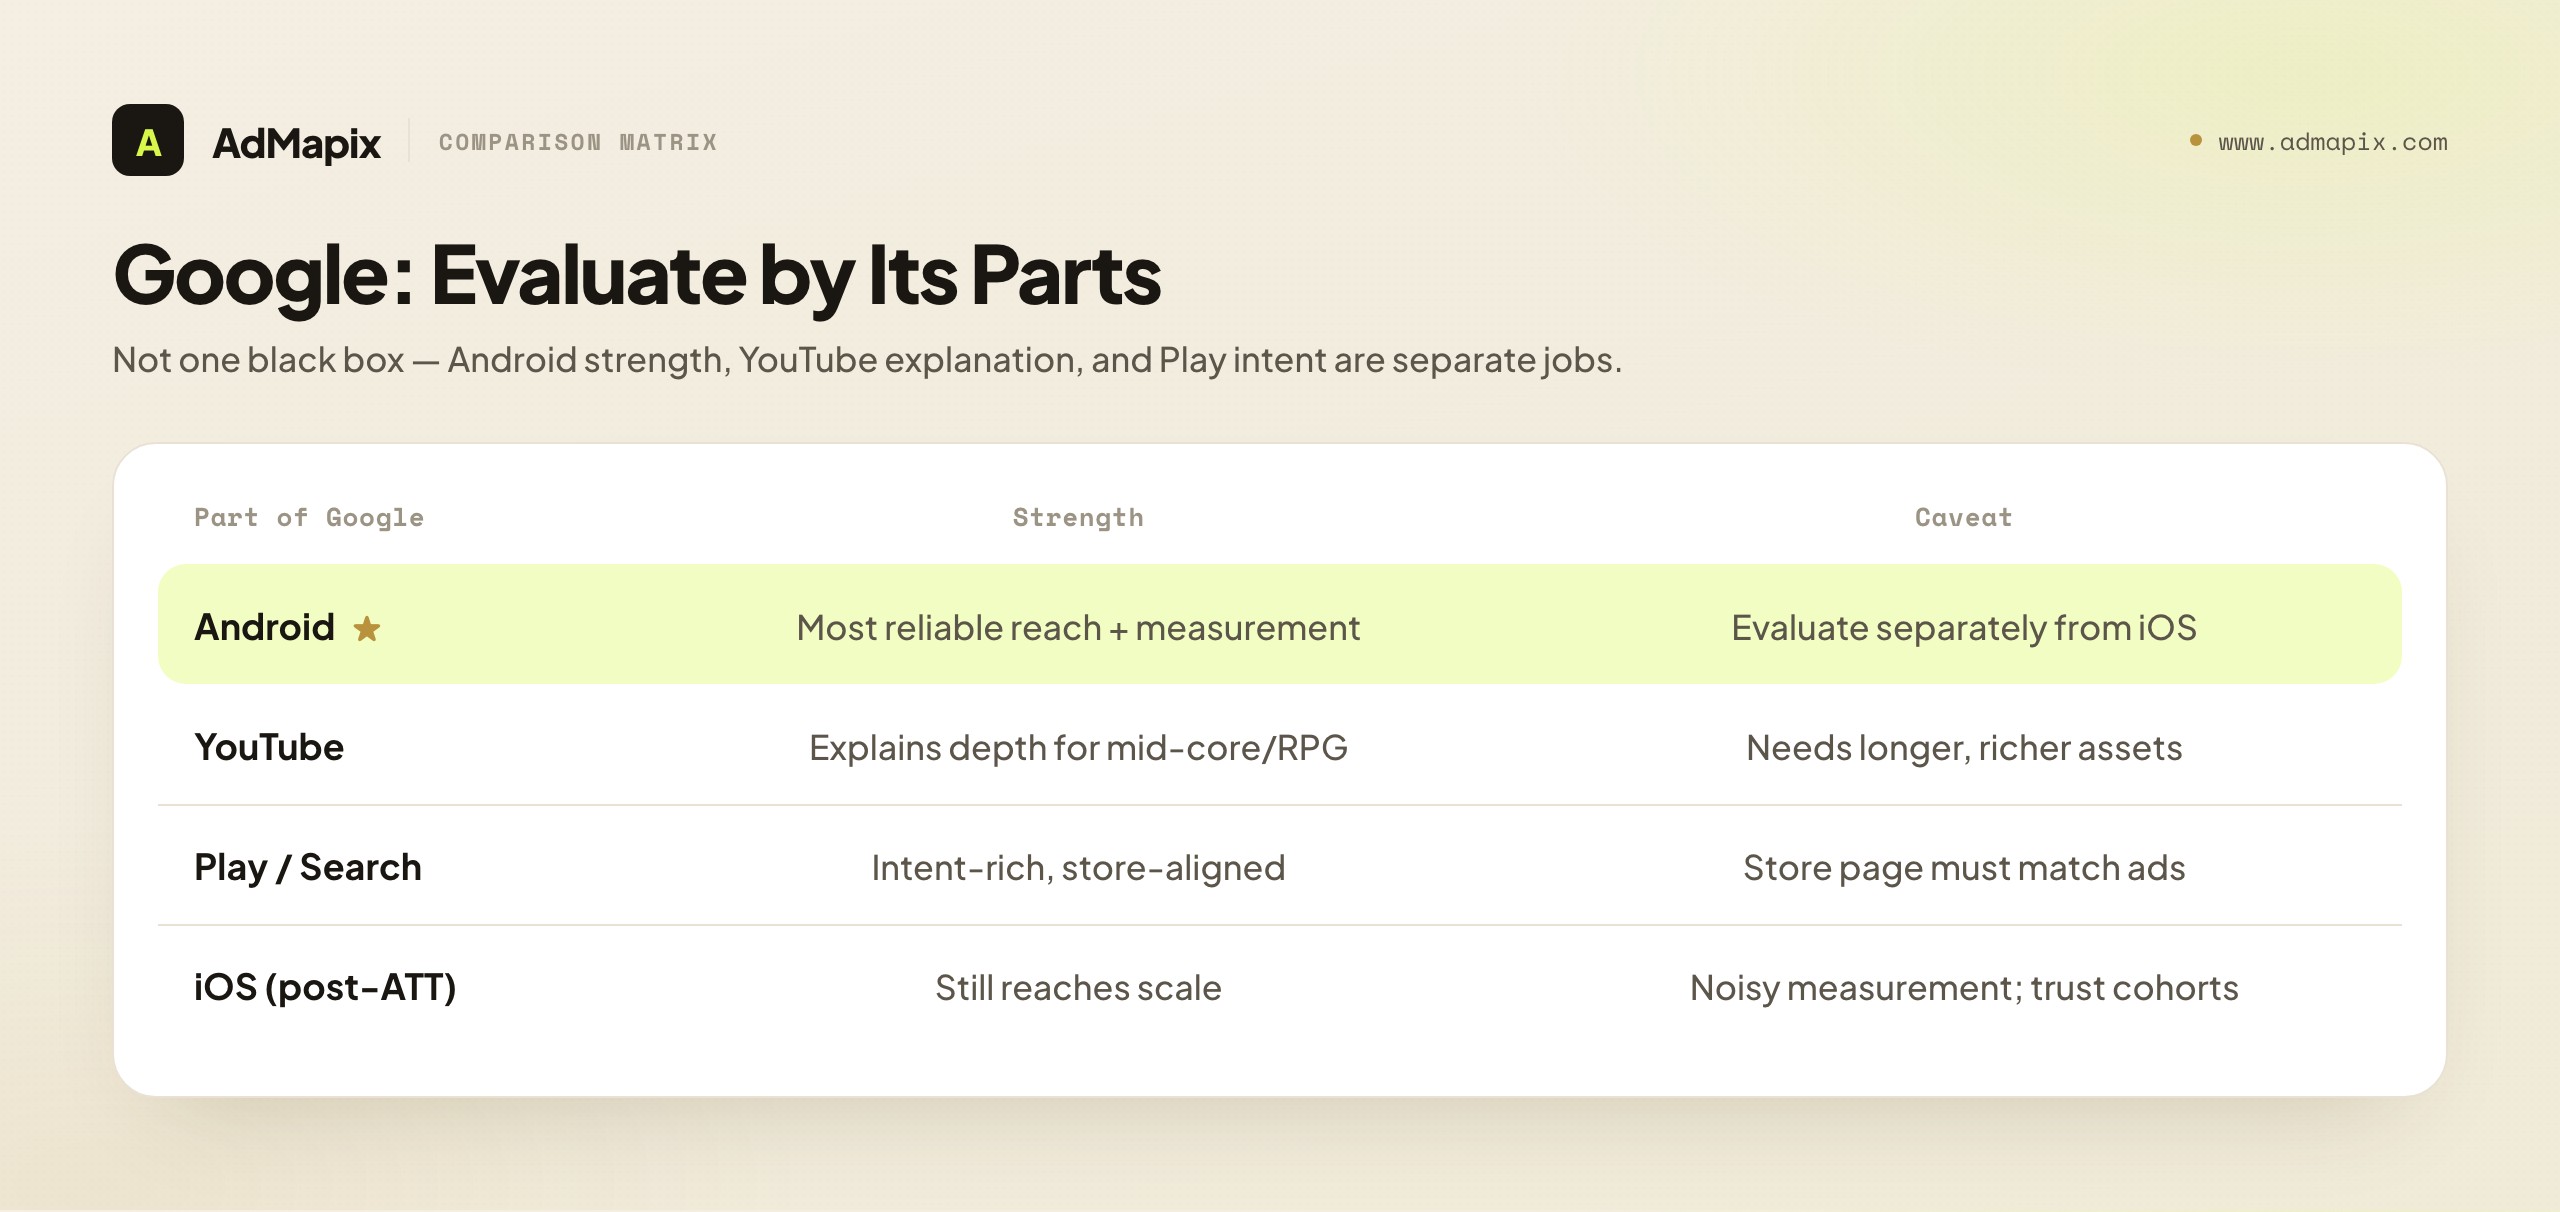The height and width of the screenshot is (1212, 2560).
Task: Click 'Evaluate separately from iOS' cell
Action: (x=1964, y=628)
